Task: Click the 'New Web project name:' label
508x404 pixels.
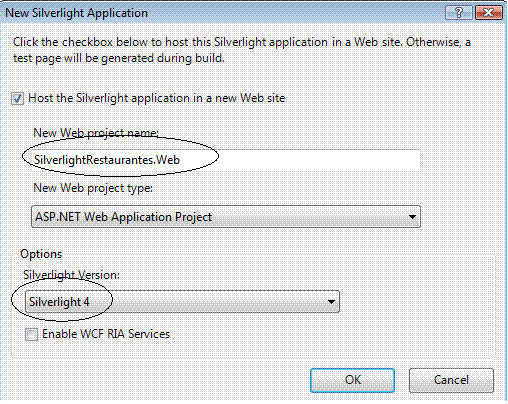Action: (x=96, y=133)
